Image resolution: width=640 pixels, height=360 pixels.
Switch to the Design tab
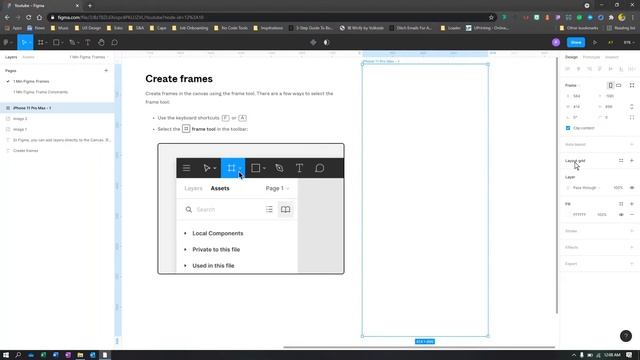tap(571, 57)
